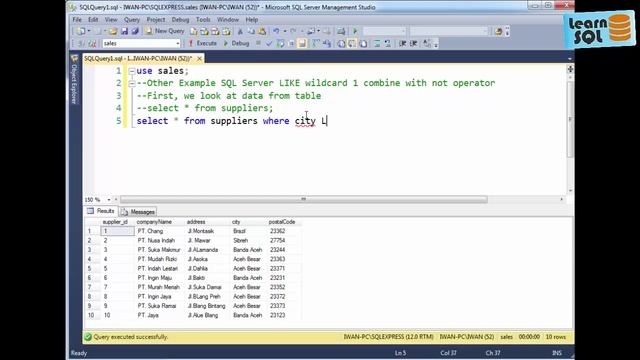Click the split-window handle above editor scrollbar

pyautogui.click(x=570, y=69)
